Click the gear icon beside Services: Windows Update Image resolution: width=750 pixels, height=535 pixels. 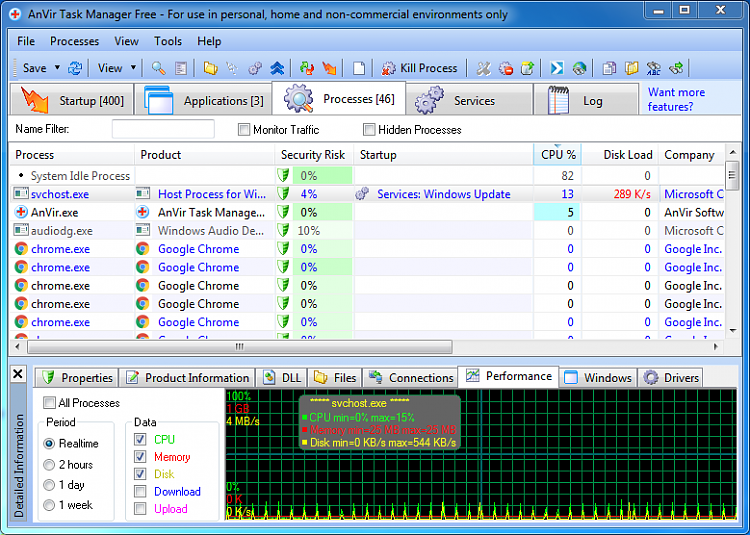pyautogui.click(x=362, y=194)
